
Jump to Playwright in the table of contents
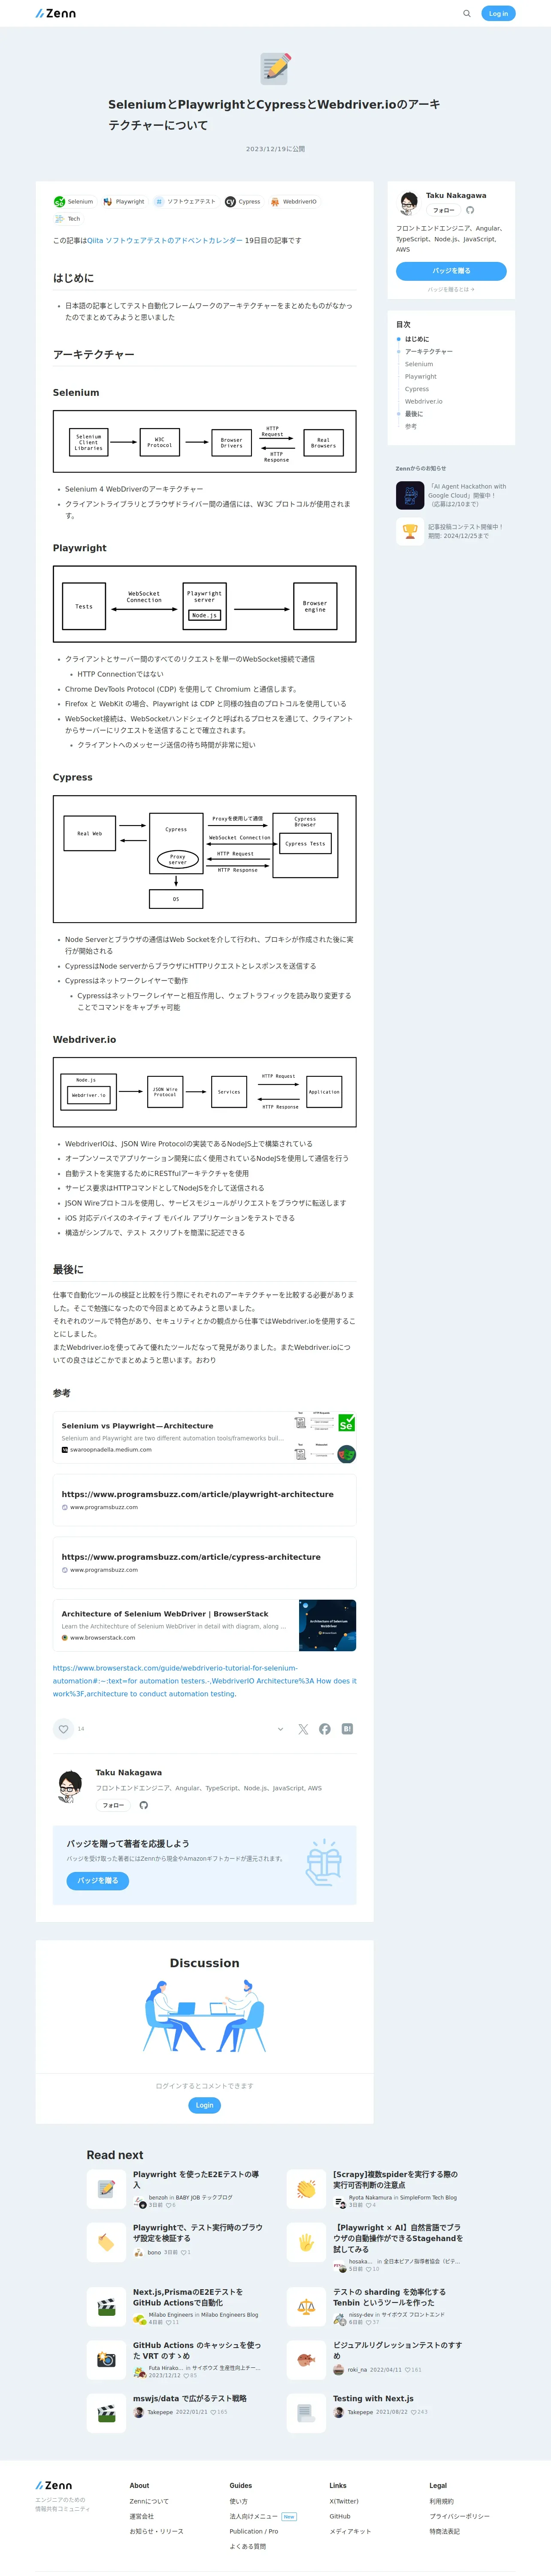[421, 376]
